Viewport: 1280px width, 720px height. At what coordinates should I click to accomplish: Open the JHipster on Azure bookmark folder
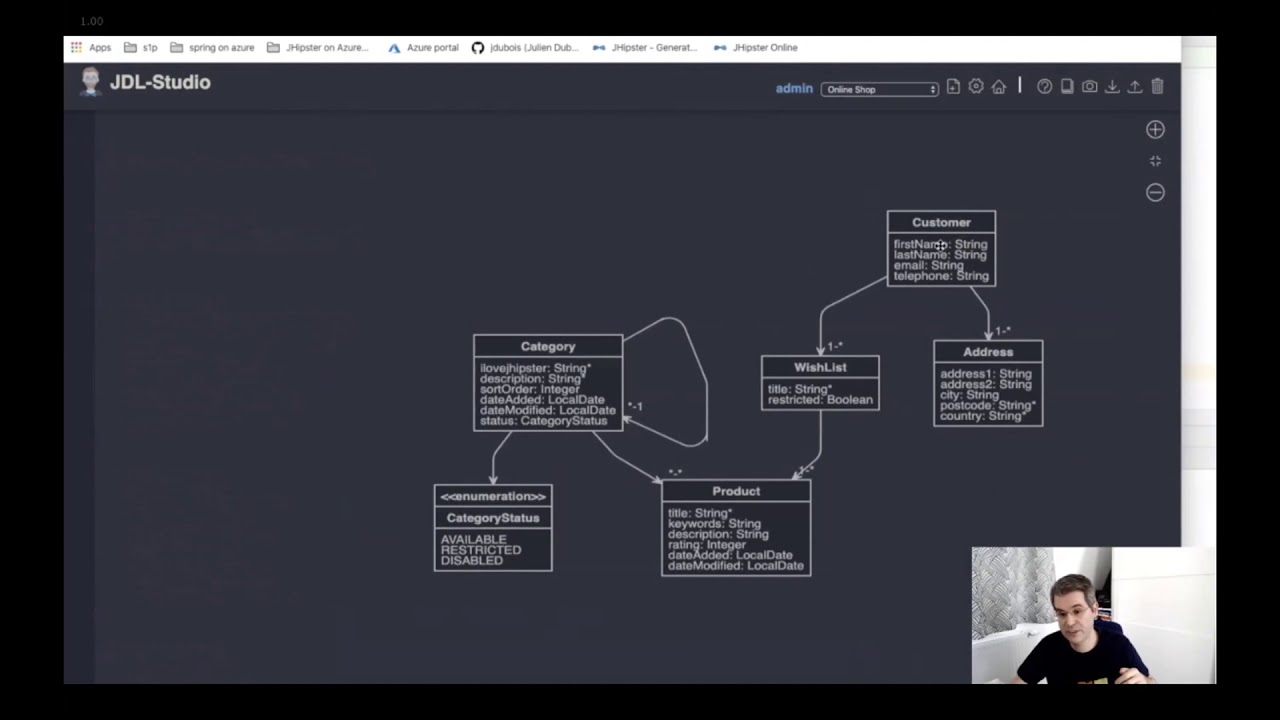coord(318,47)
